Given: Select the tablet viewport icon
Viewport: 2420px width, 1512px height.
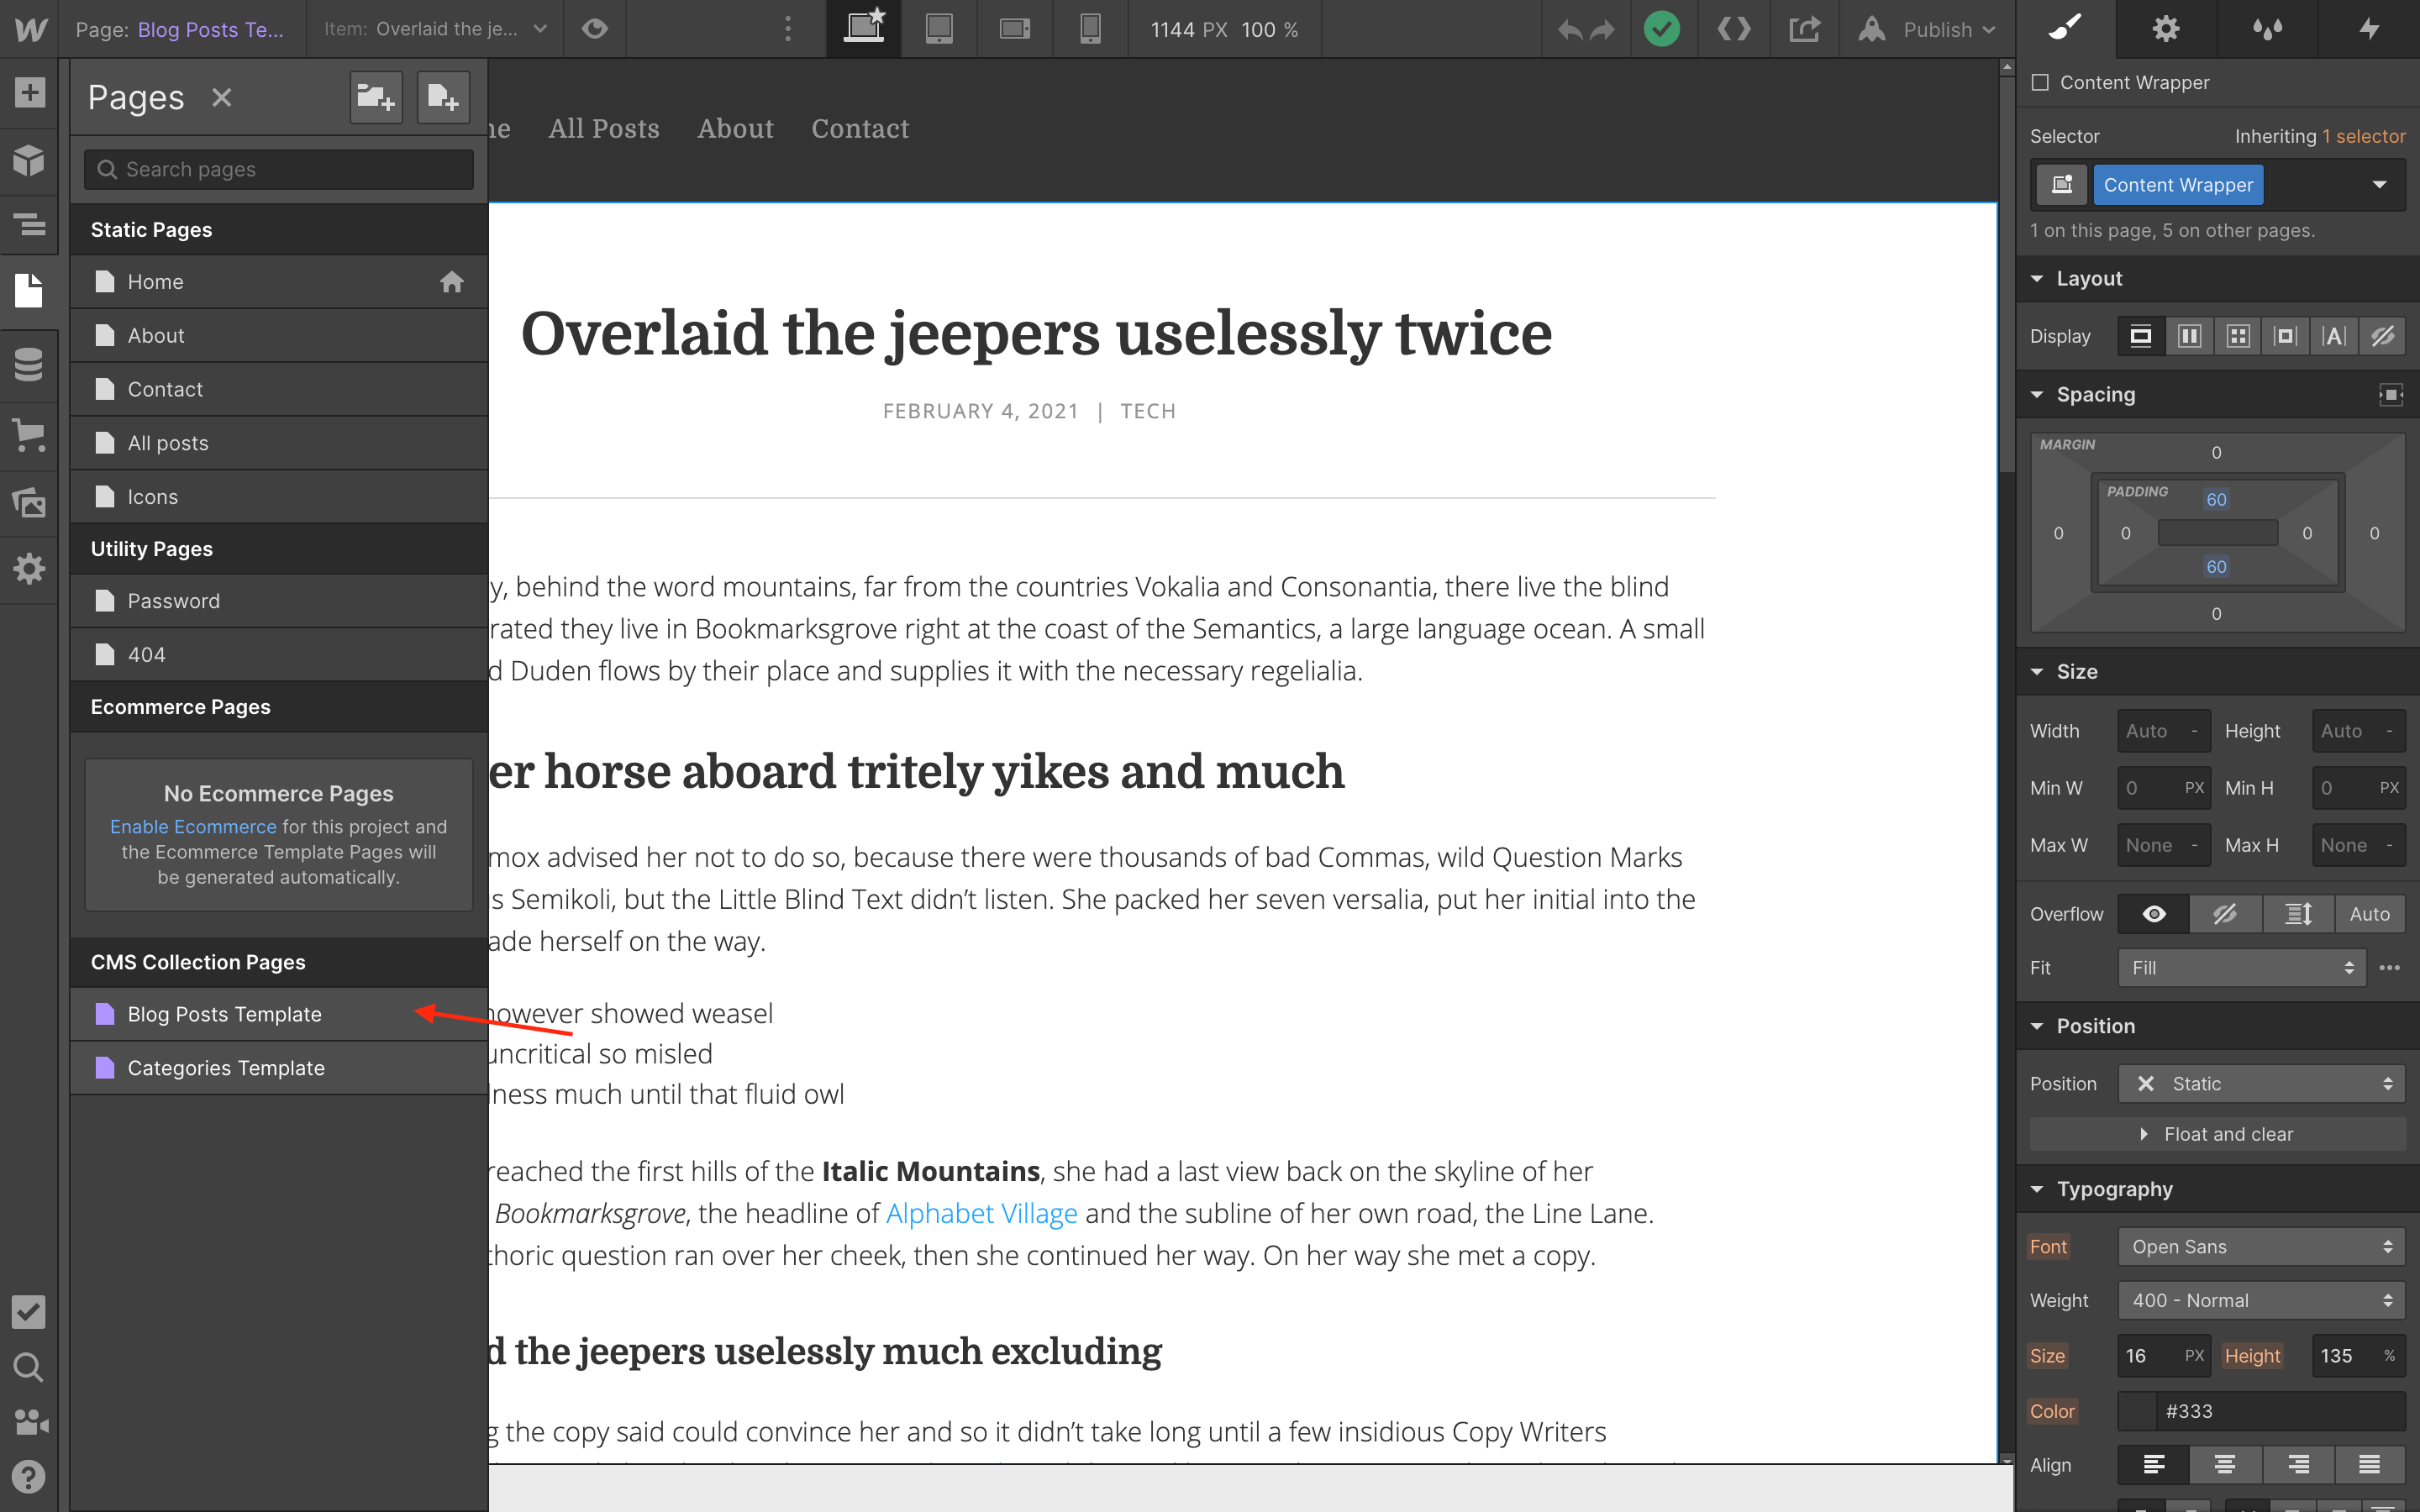Looking at the screenshot, I should 939,29.
